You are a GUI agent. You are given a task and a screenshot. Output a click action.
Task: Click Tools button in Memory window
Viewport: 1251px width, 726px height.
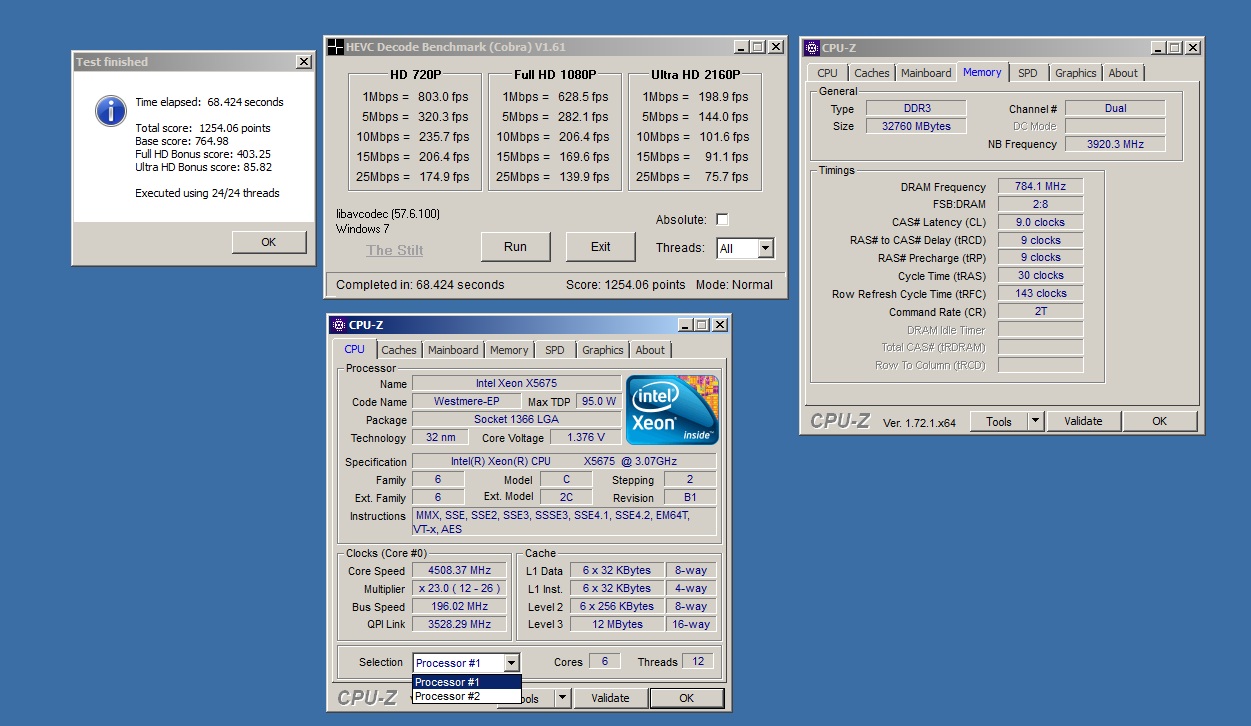999,421
